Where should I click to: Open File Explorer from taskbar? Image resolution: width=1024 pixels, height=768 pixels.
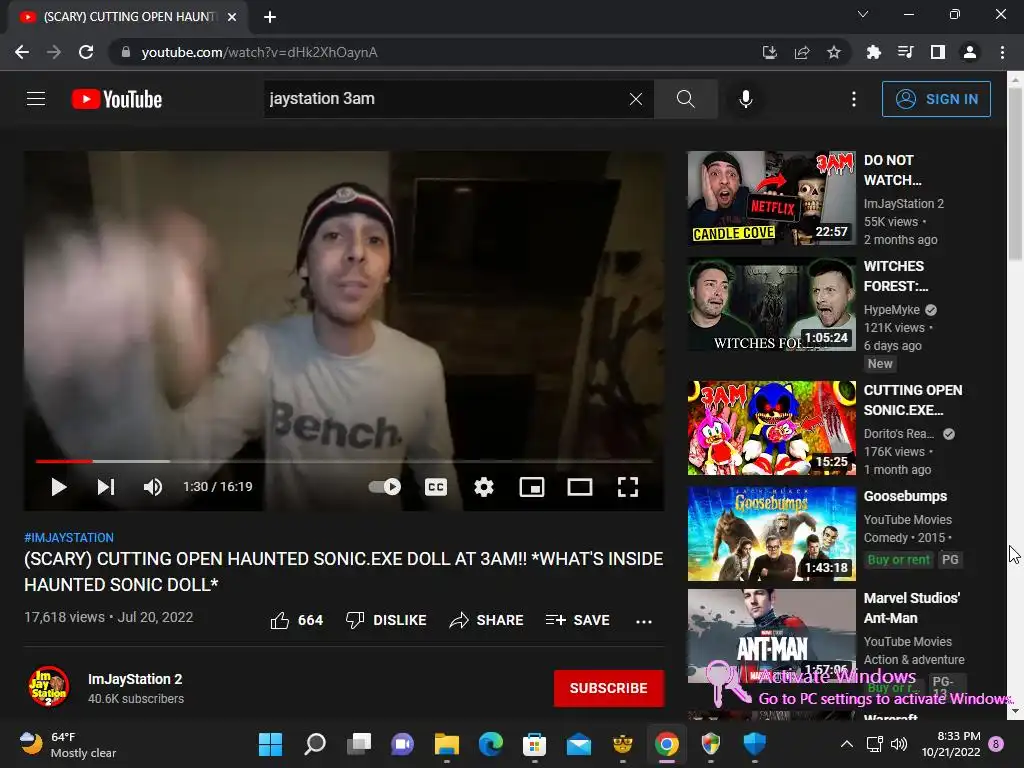(x=447, y=744)
